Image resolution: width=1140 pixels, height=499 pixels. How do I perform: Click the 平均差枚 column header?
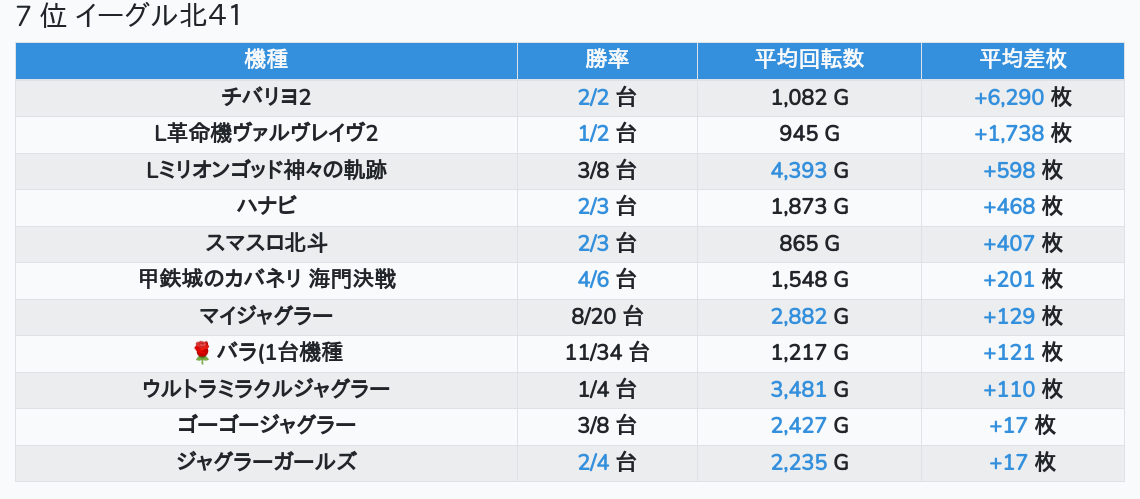1022,60
